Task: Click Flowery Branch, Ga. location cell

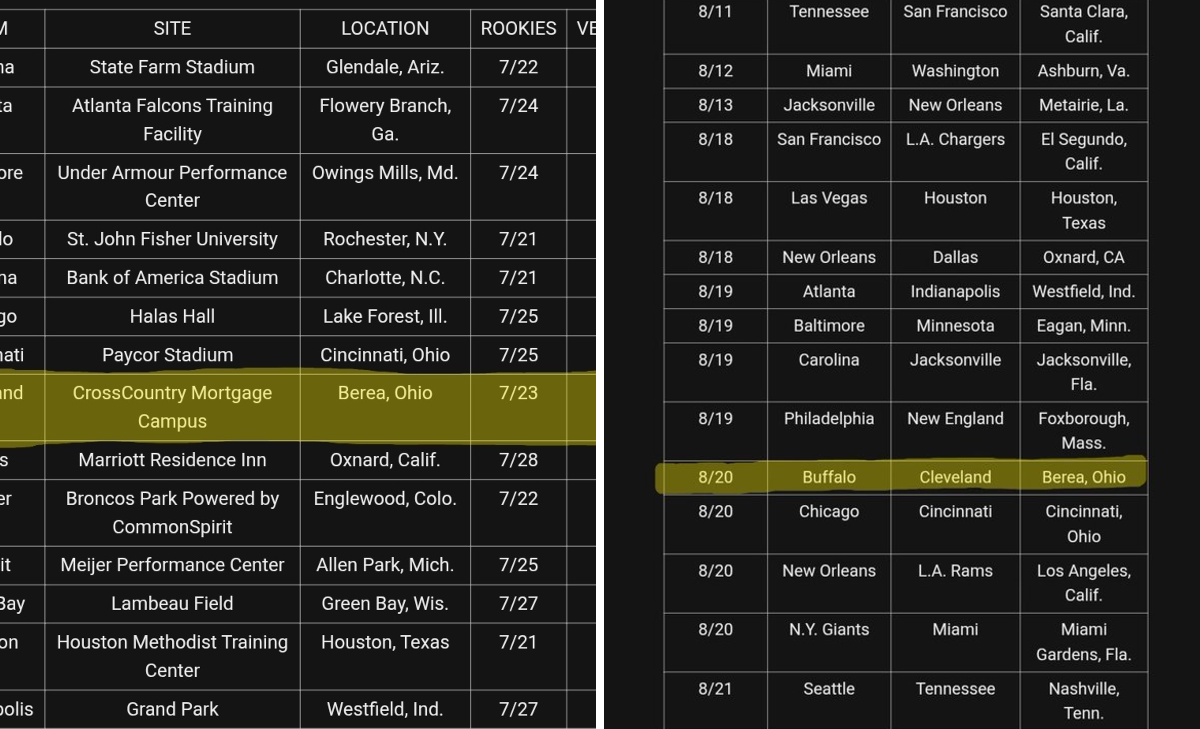Action: click(385, 120)
